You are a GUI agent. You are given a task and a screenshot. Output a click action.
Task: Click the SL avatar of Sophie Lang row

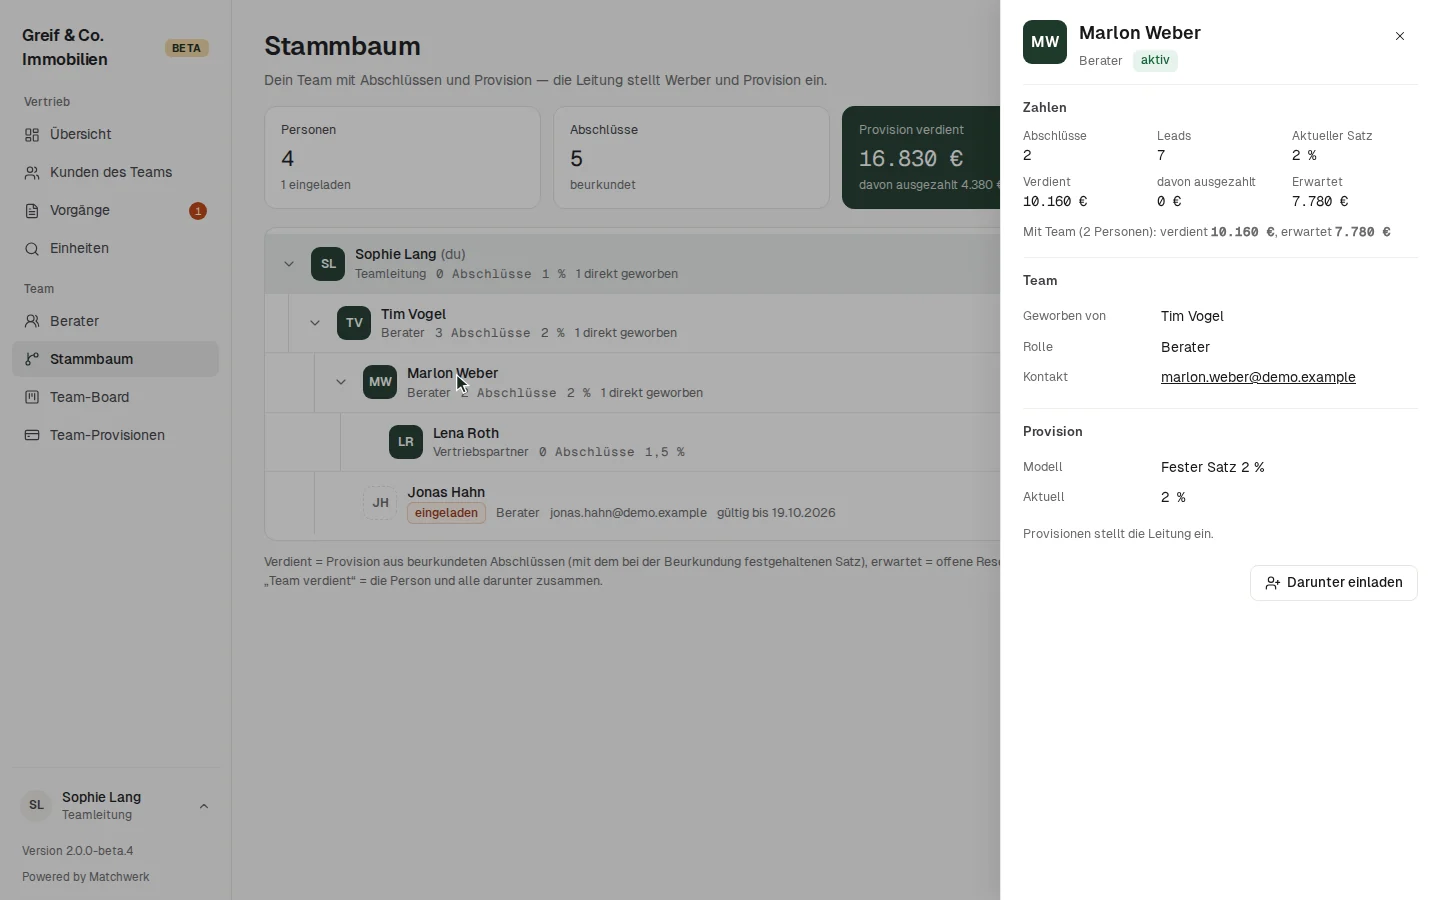328,264
